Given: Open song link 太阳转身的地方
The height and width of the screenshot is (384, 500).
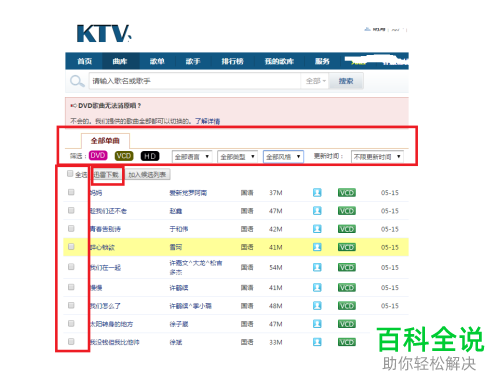Looking at the screenshot, I should (111, 324).
